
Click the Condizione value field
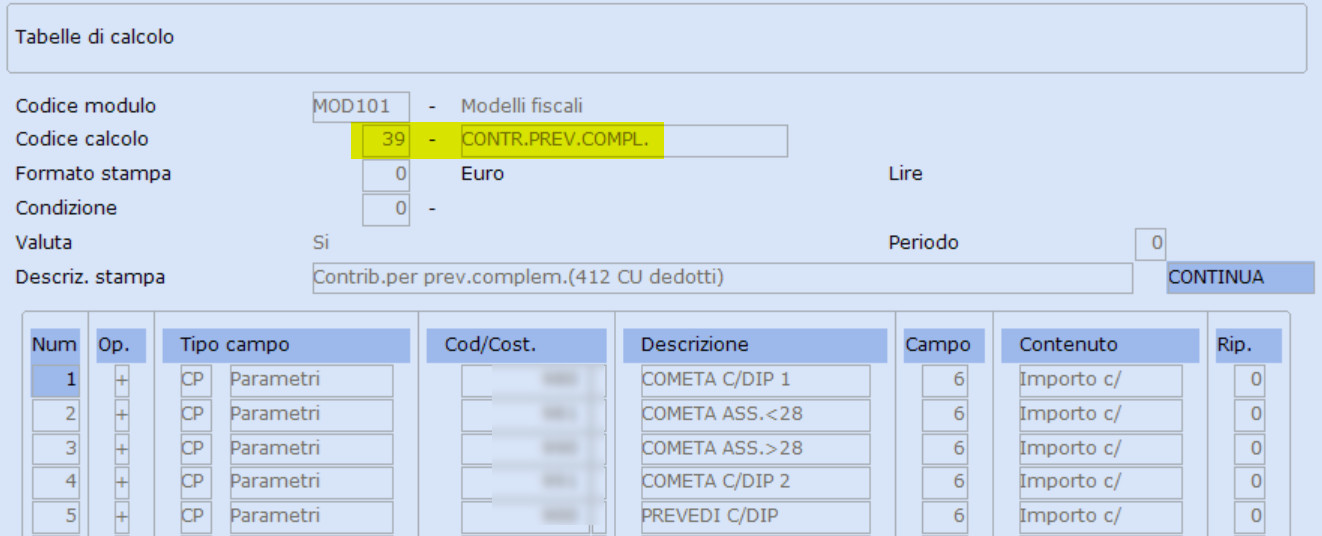coord(386,209)
